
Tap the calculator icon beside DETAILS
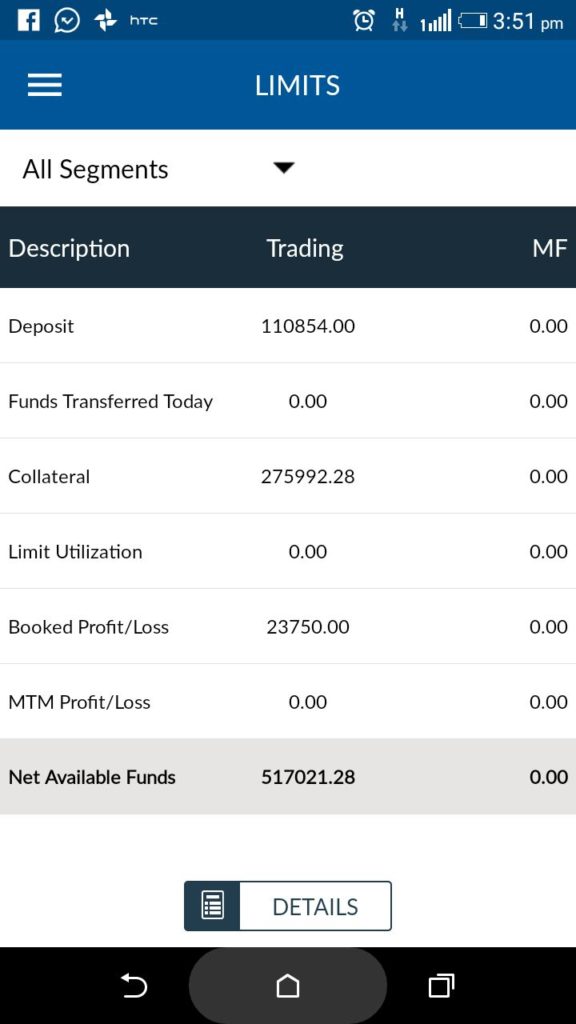click(212, 906)
